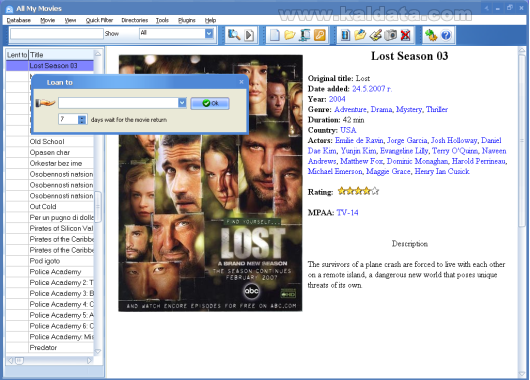The height and width of the screenshot is (380, 530).
Task: Click the date added link 24.5.2007
Action: click(371, 89)
